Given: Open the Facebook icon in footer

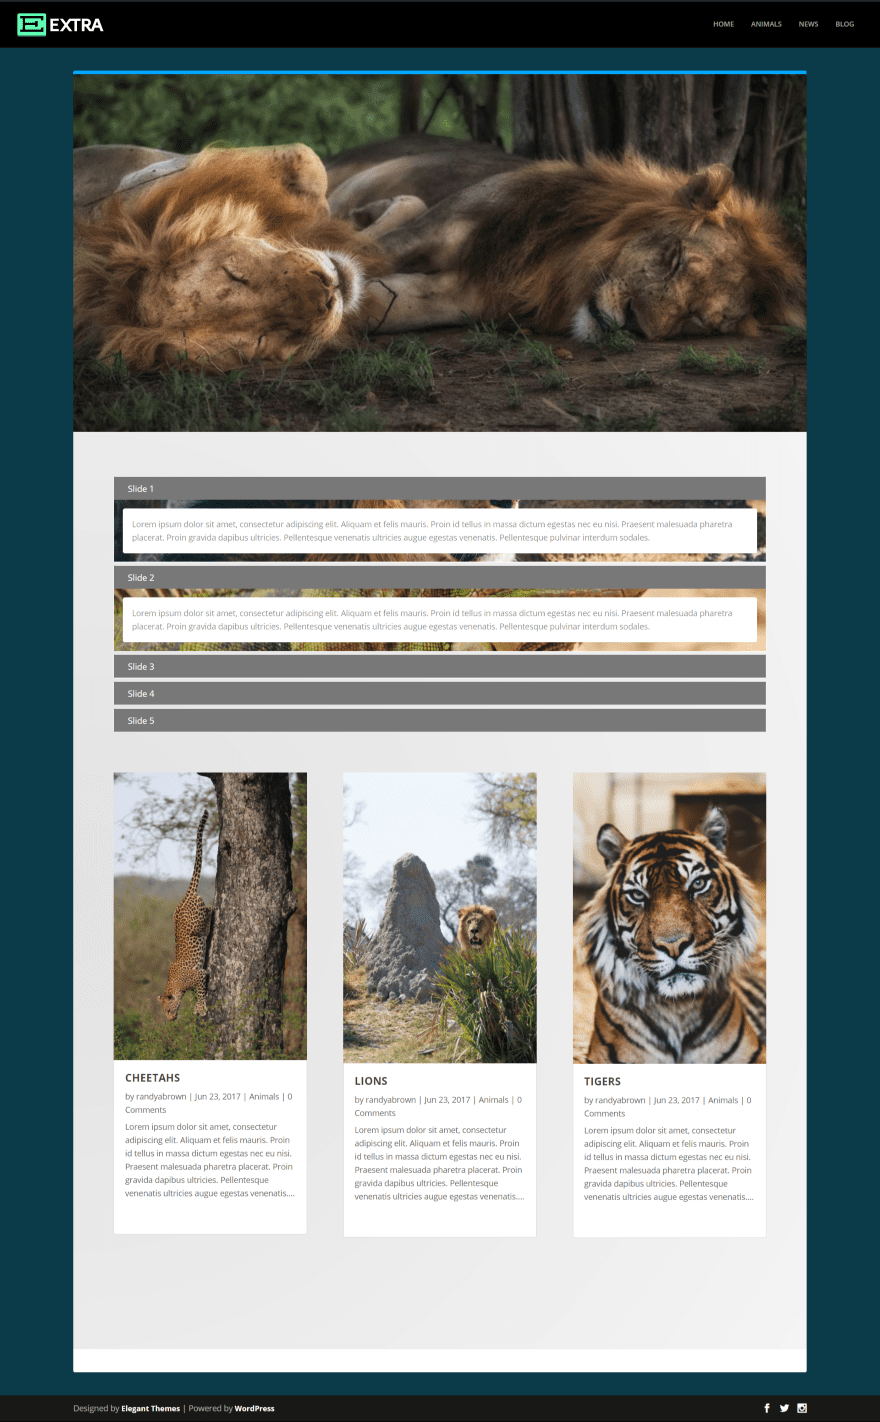Looking at the screenshot, I should 767,1408.
